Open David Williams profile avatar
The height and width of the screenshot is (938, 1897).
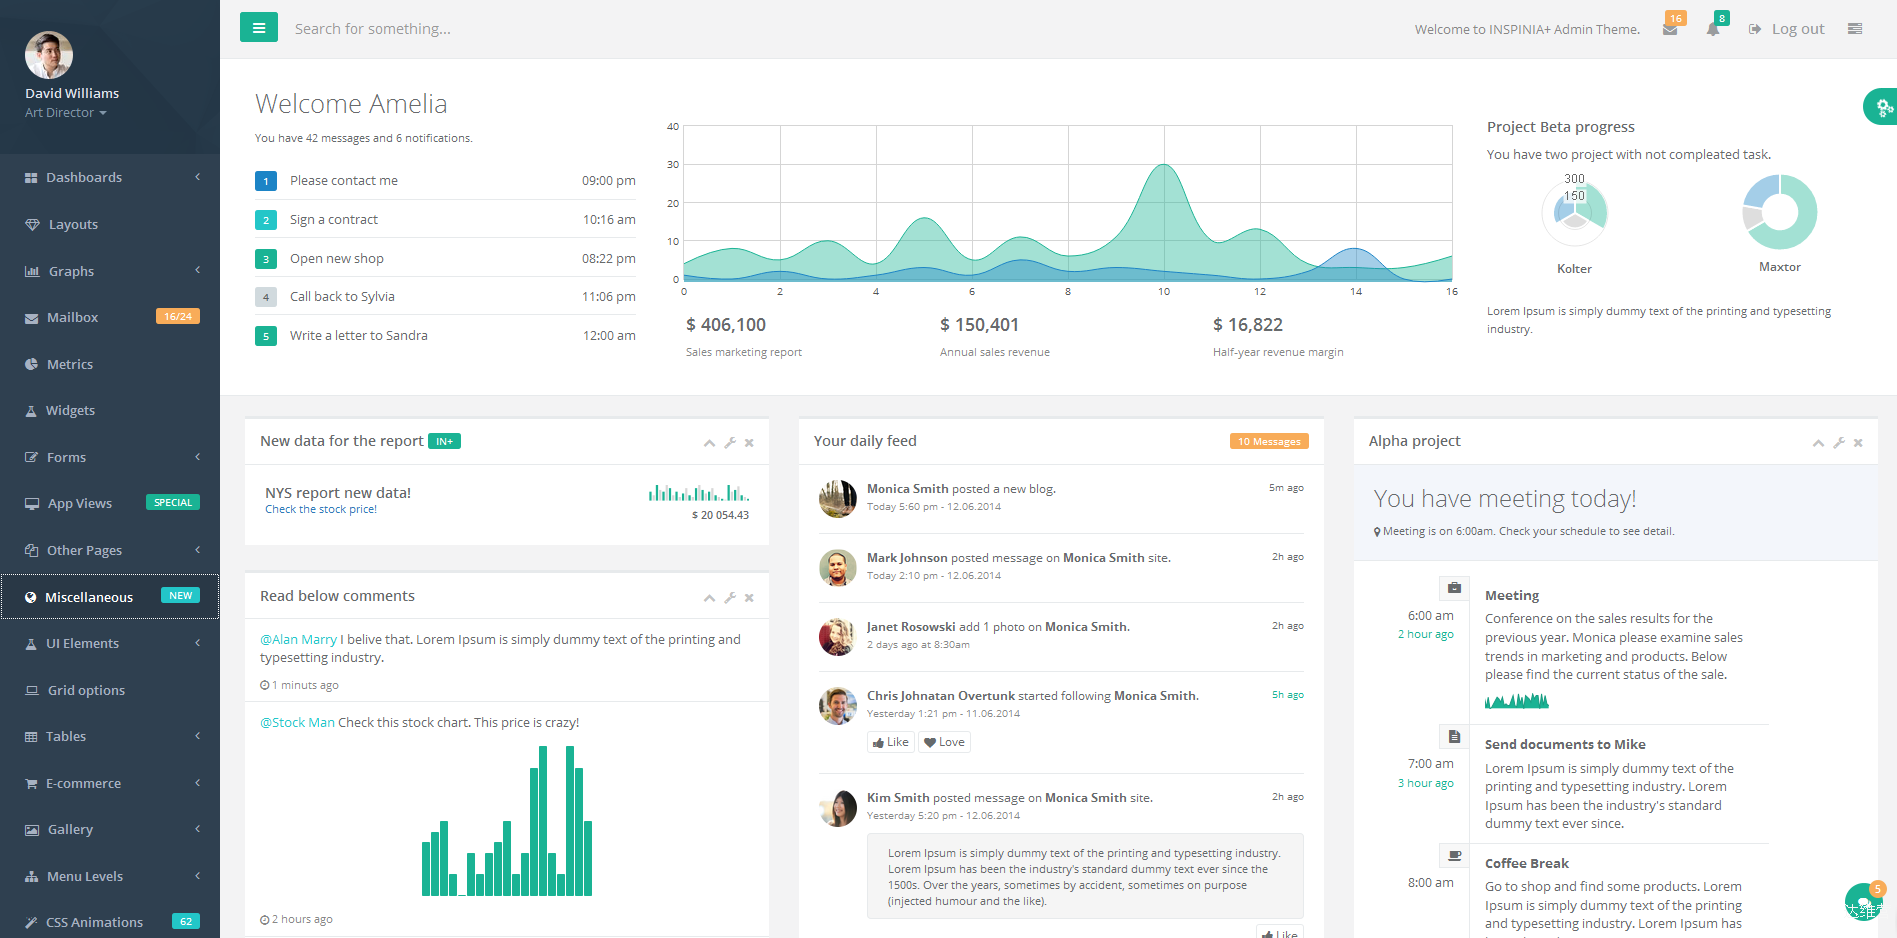point(49,55)
